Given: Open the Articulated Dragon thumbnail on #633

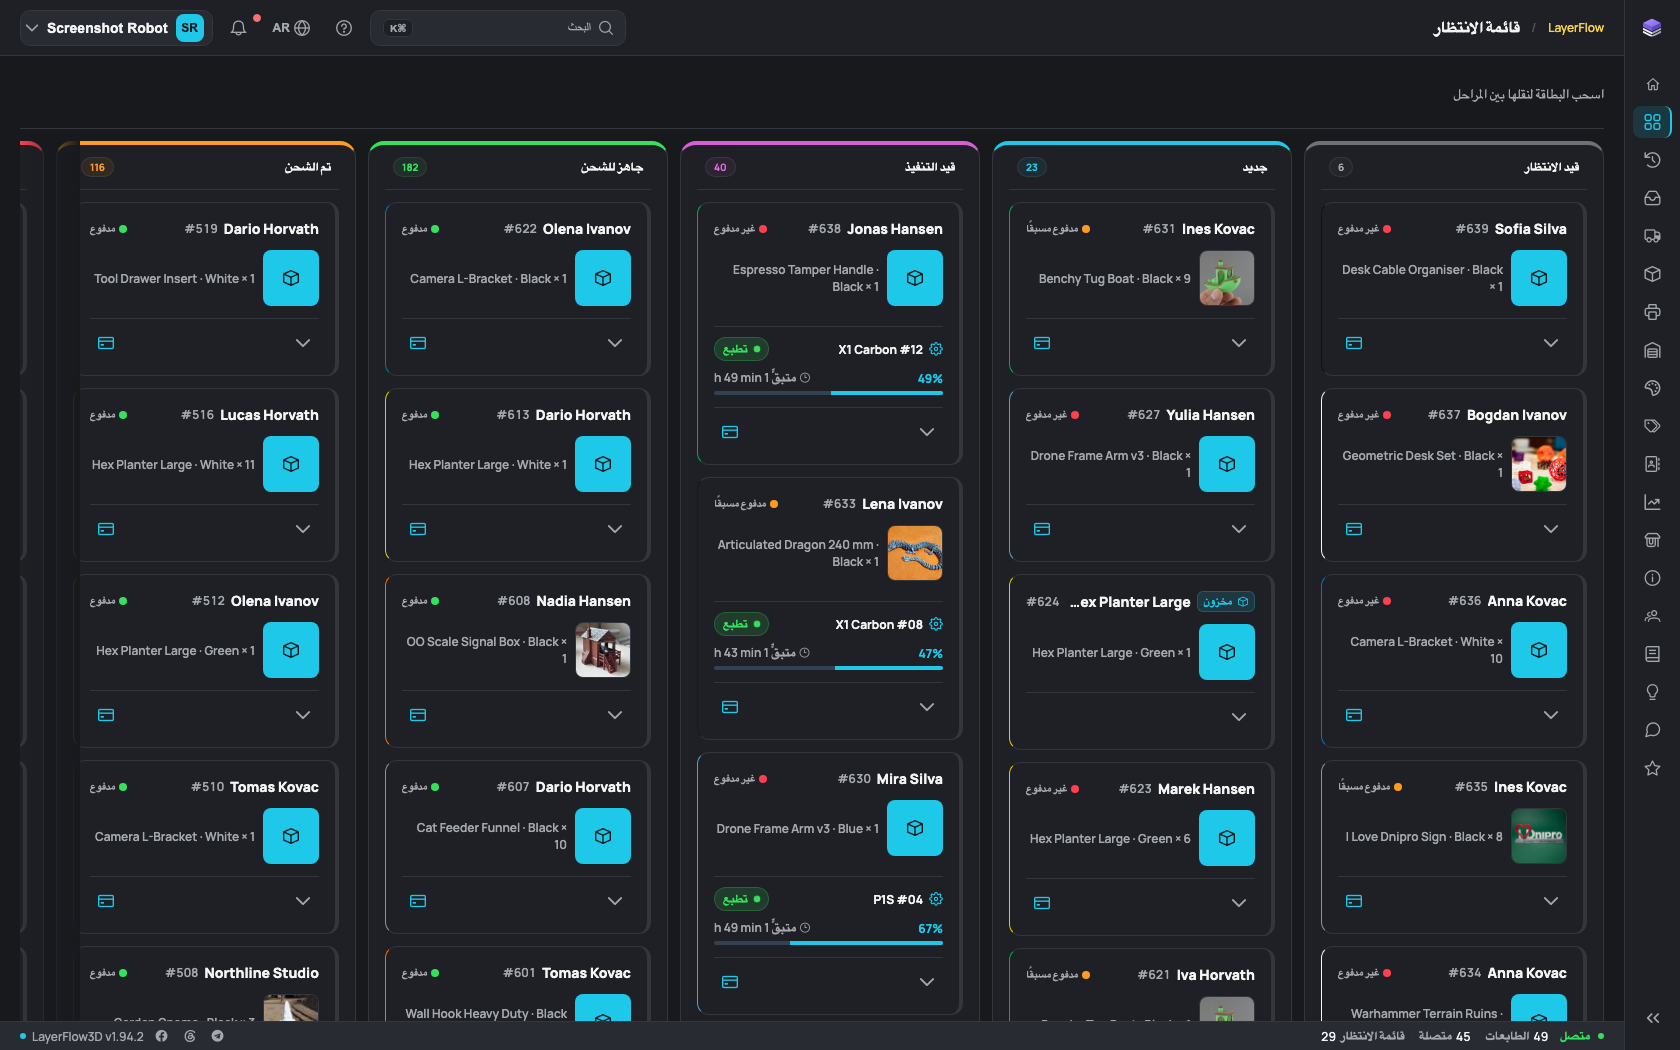Looking at the screenshot, I should [x=915, y=553].
